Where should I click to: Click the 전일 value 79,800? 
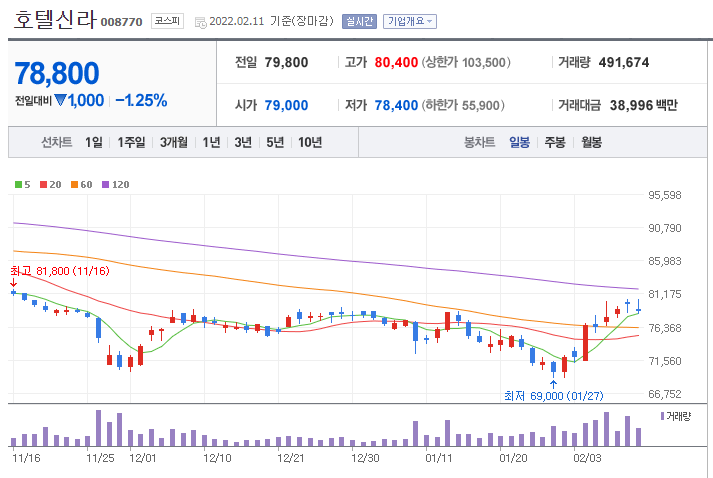[x=286, y=62]
